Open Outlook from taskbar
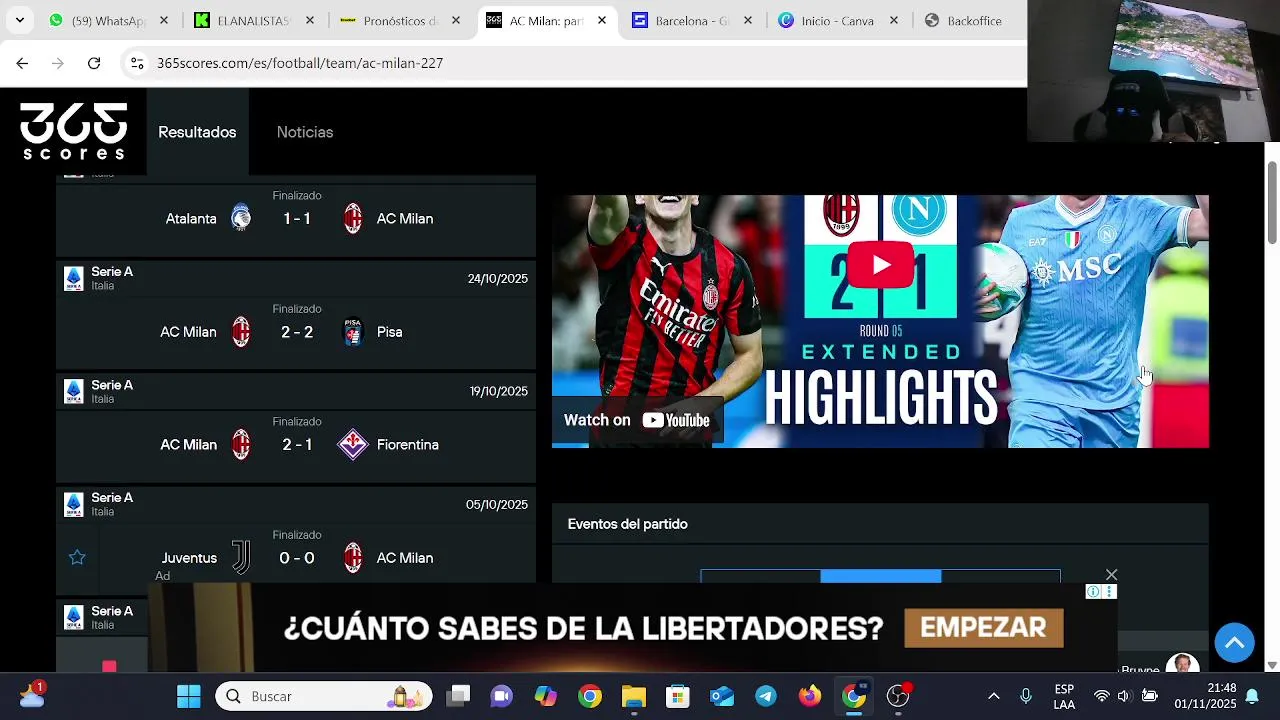Viewport: 1280px width, 720px height. pos(722,696)
